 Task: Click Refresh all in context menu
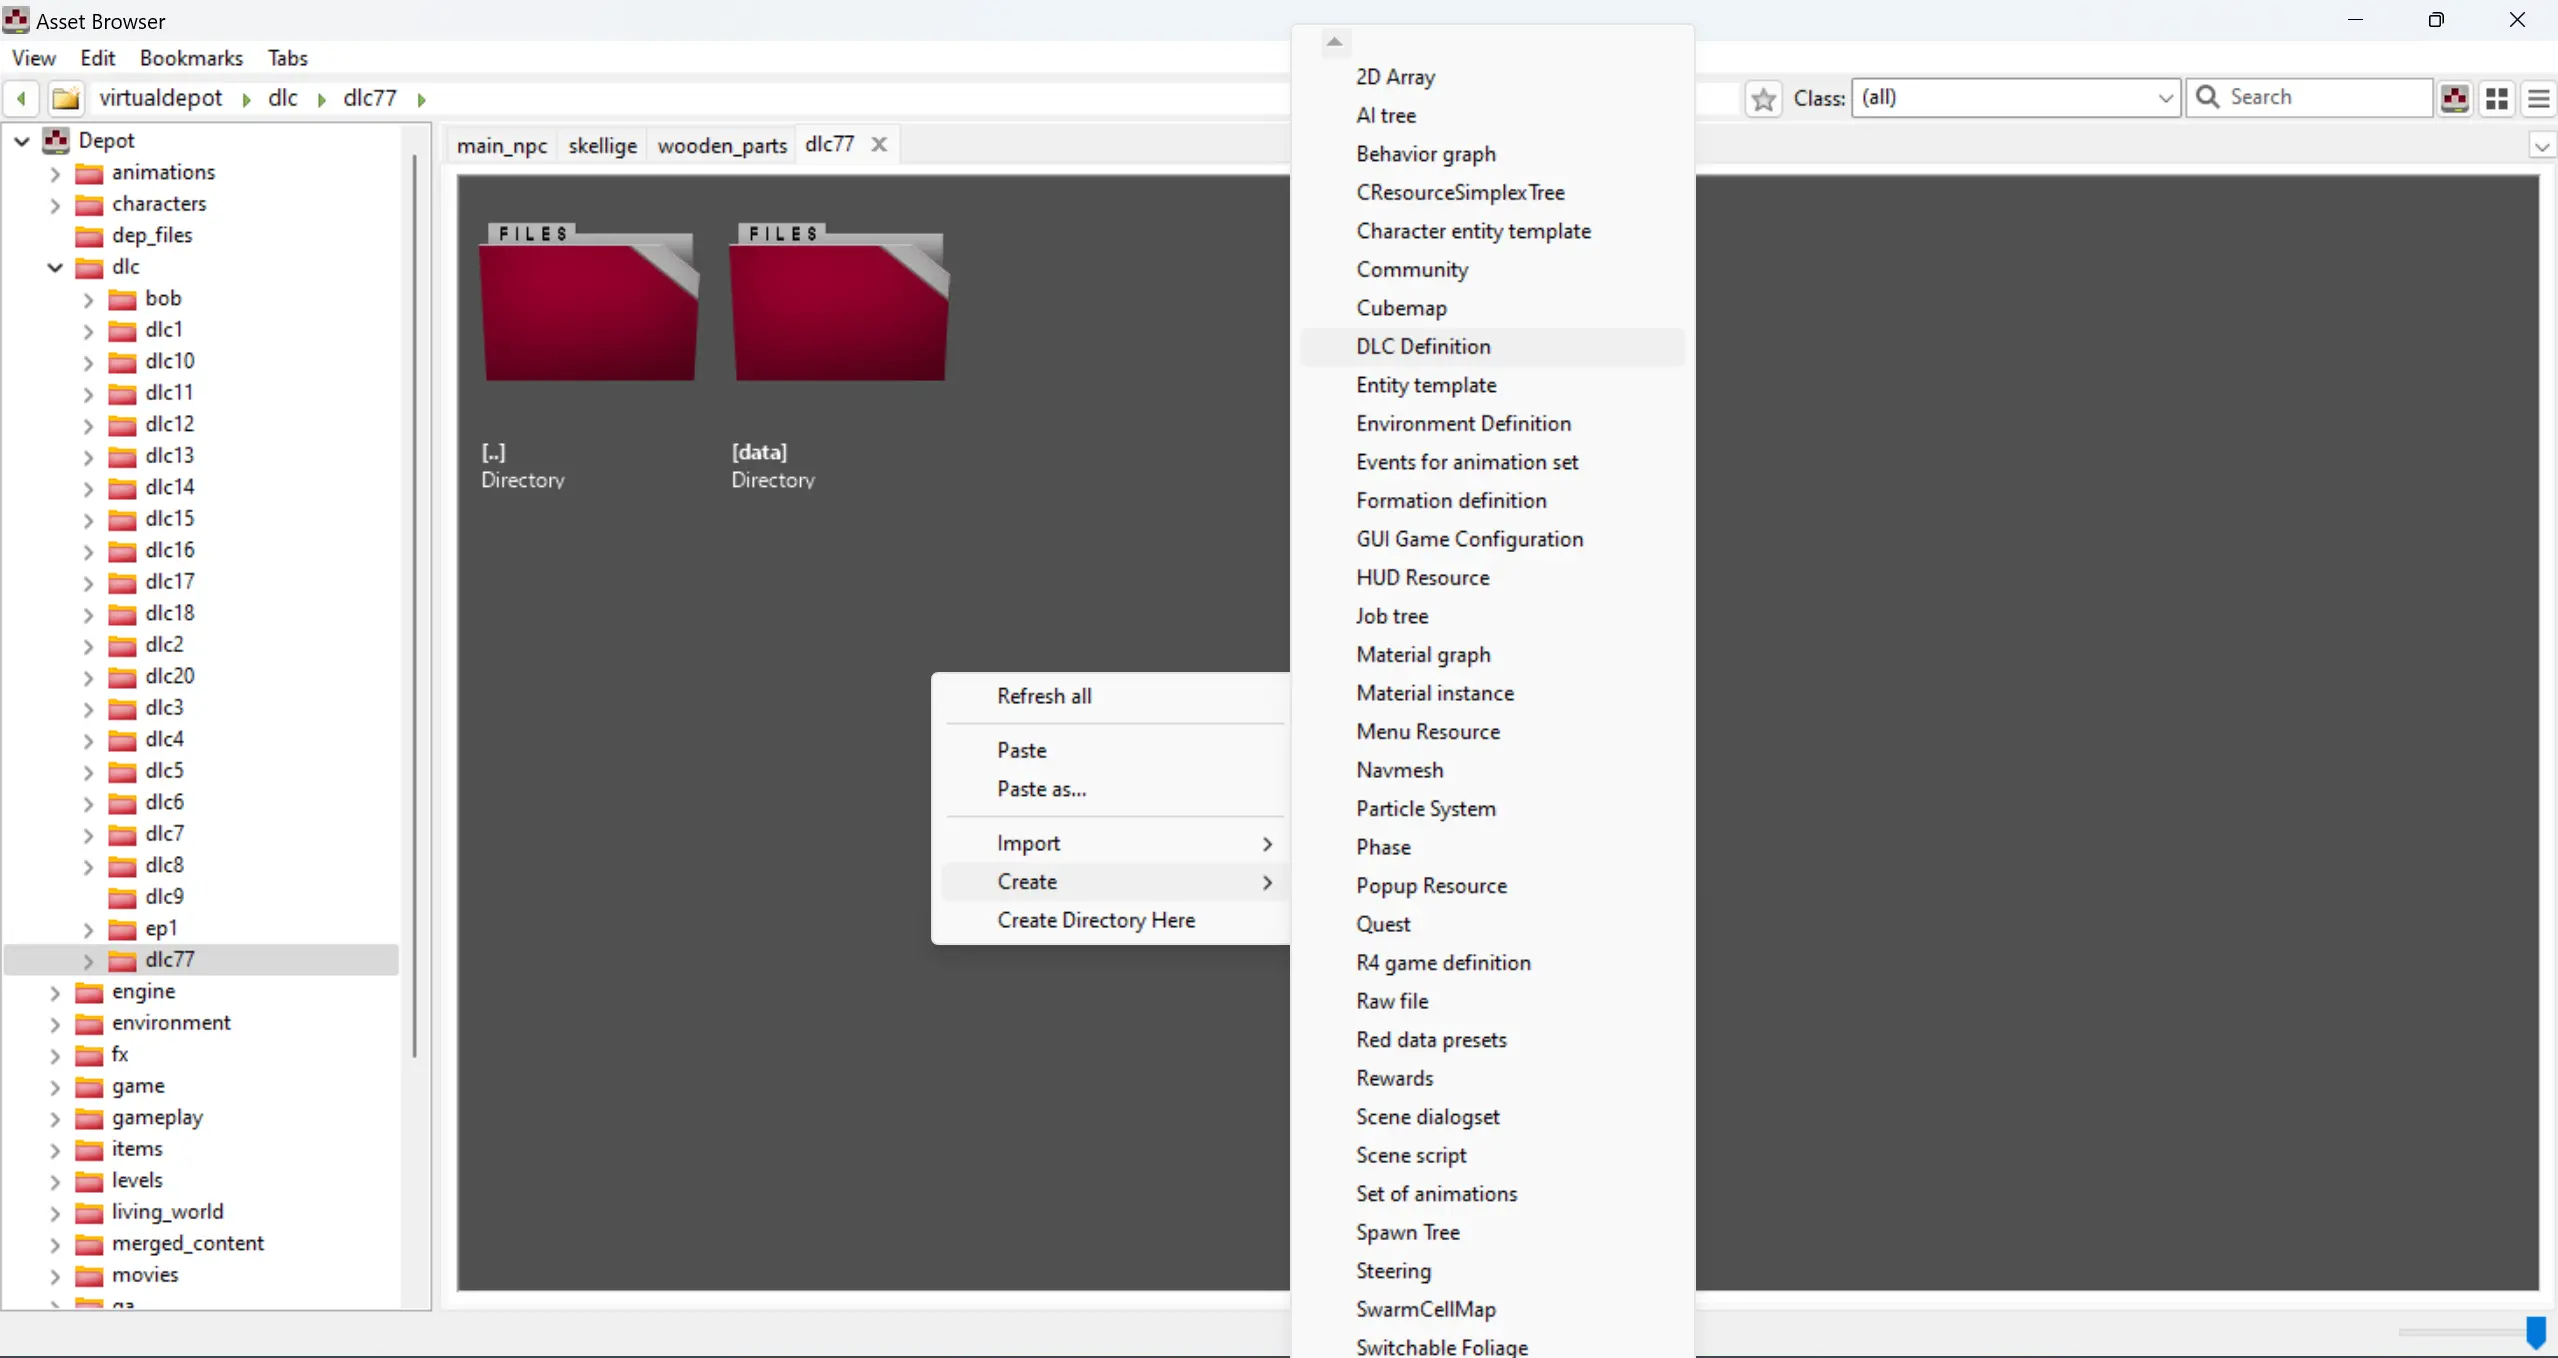pos(1113,696)
